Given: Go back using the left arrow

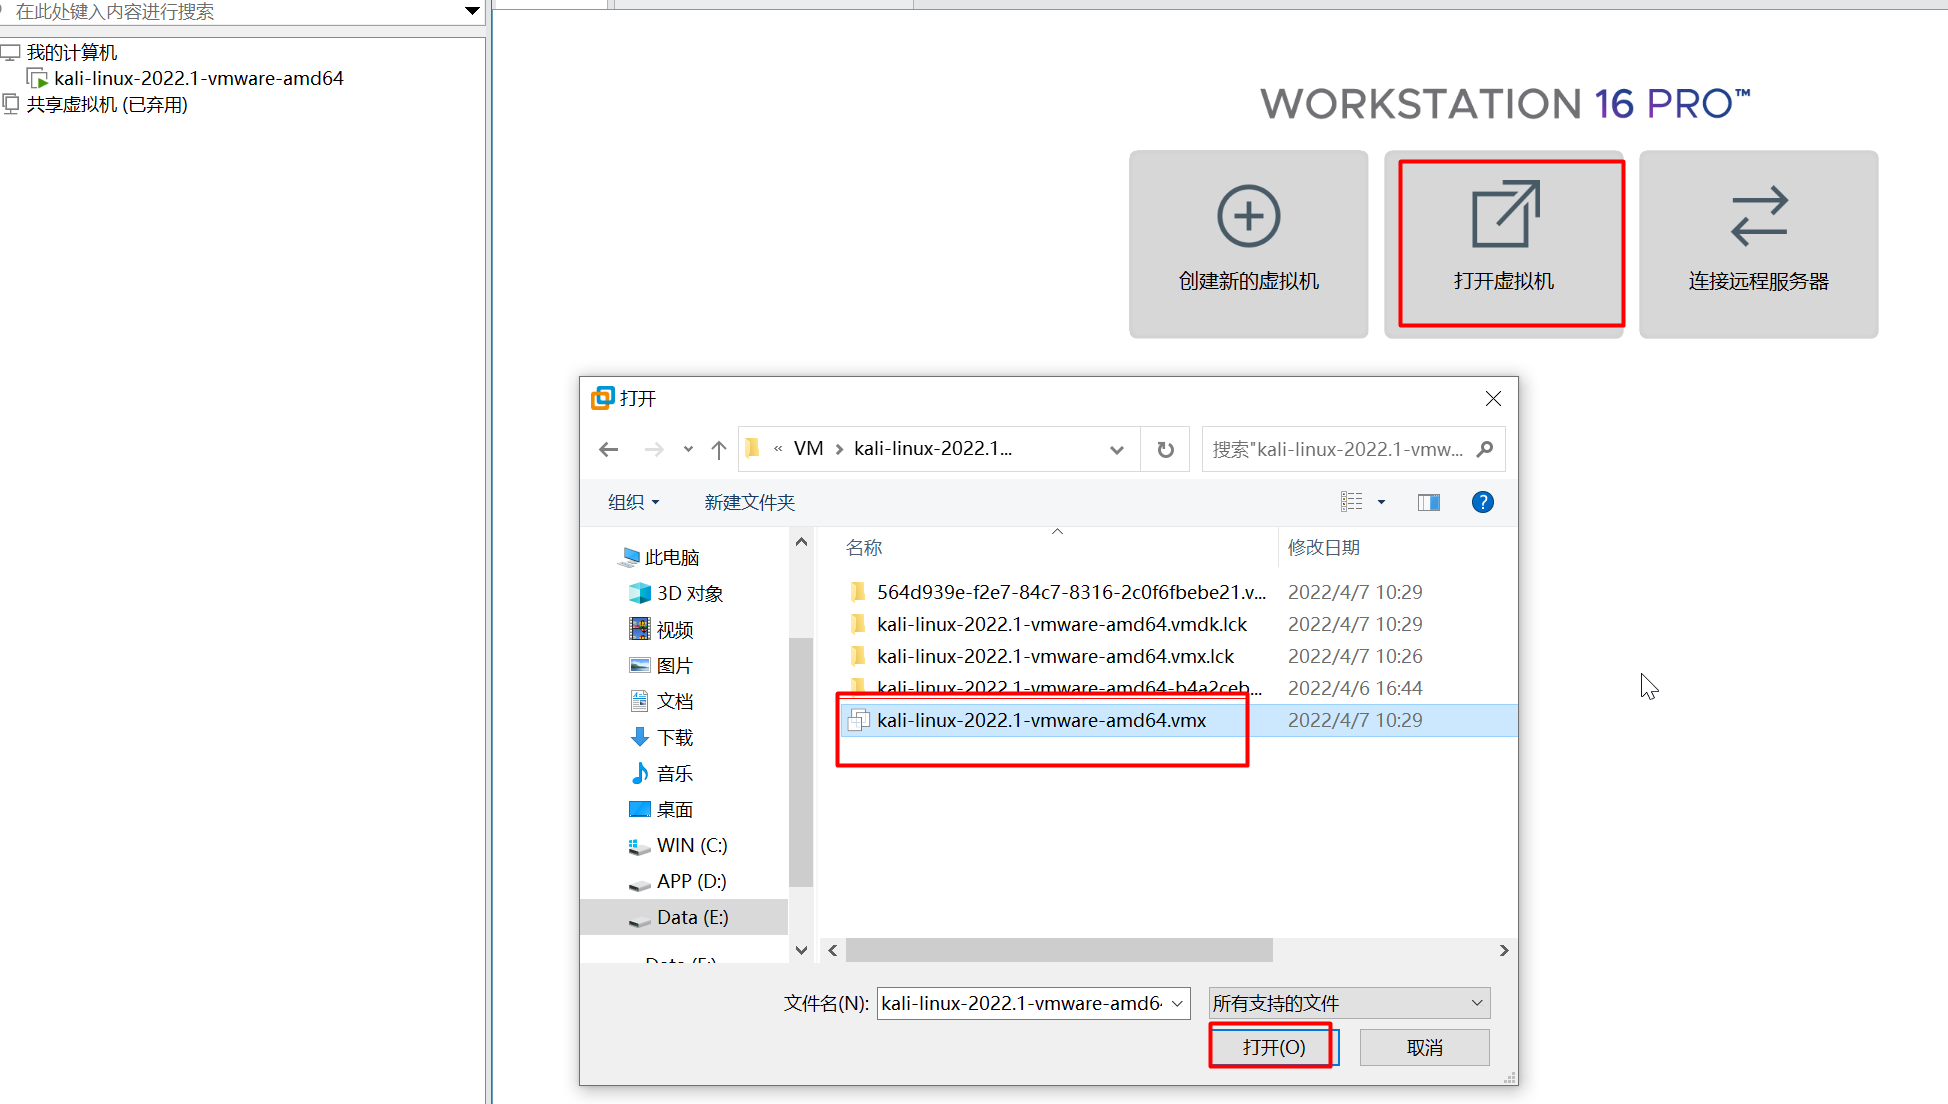Looking at the screenshot, I should 608,450.
